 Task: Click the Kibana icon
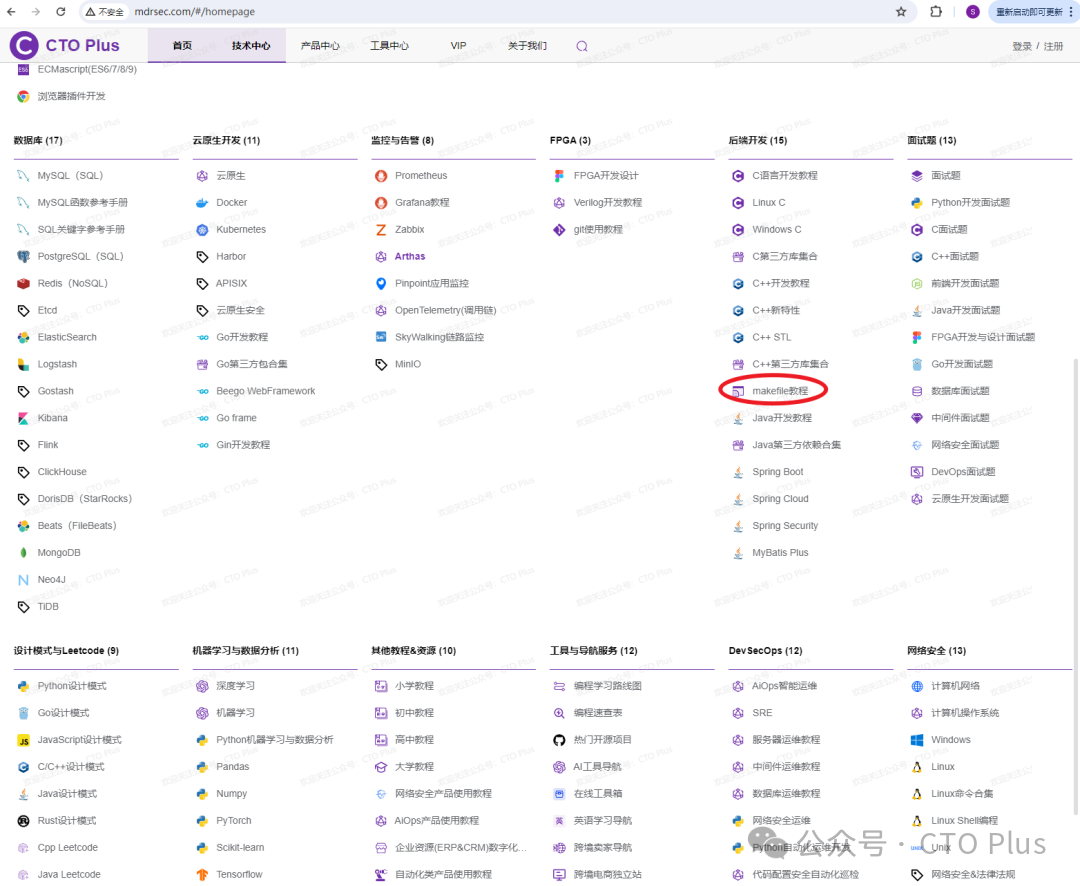point(23,418)
